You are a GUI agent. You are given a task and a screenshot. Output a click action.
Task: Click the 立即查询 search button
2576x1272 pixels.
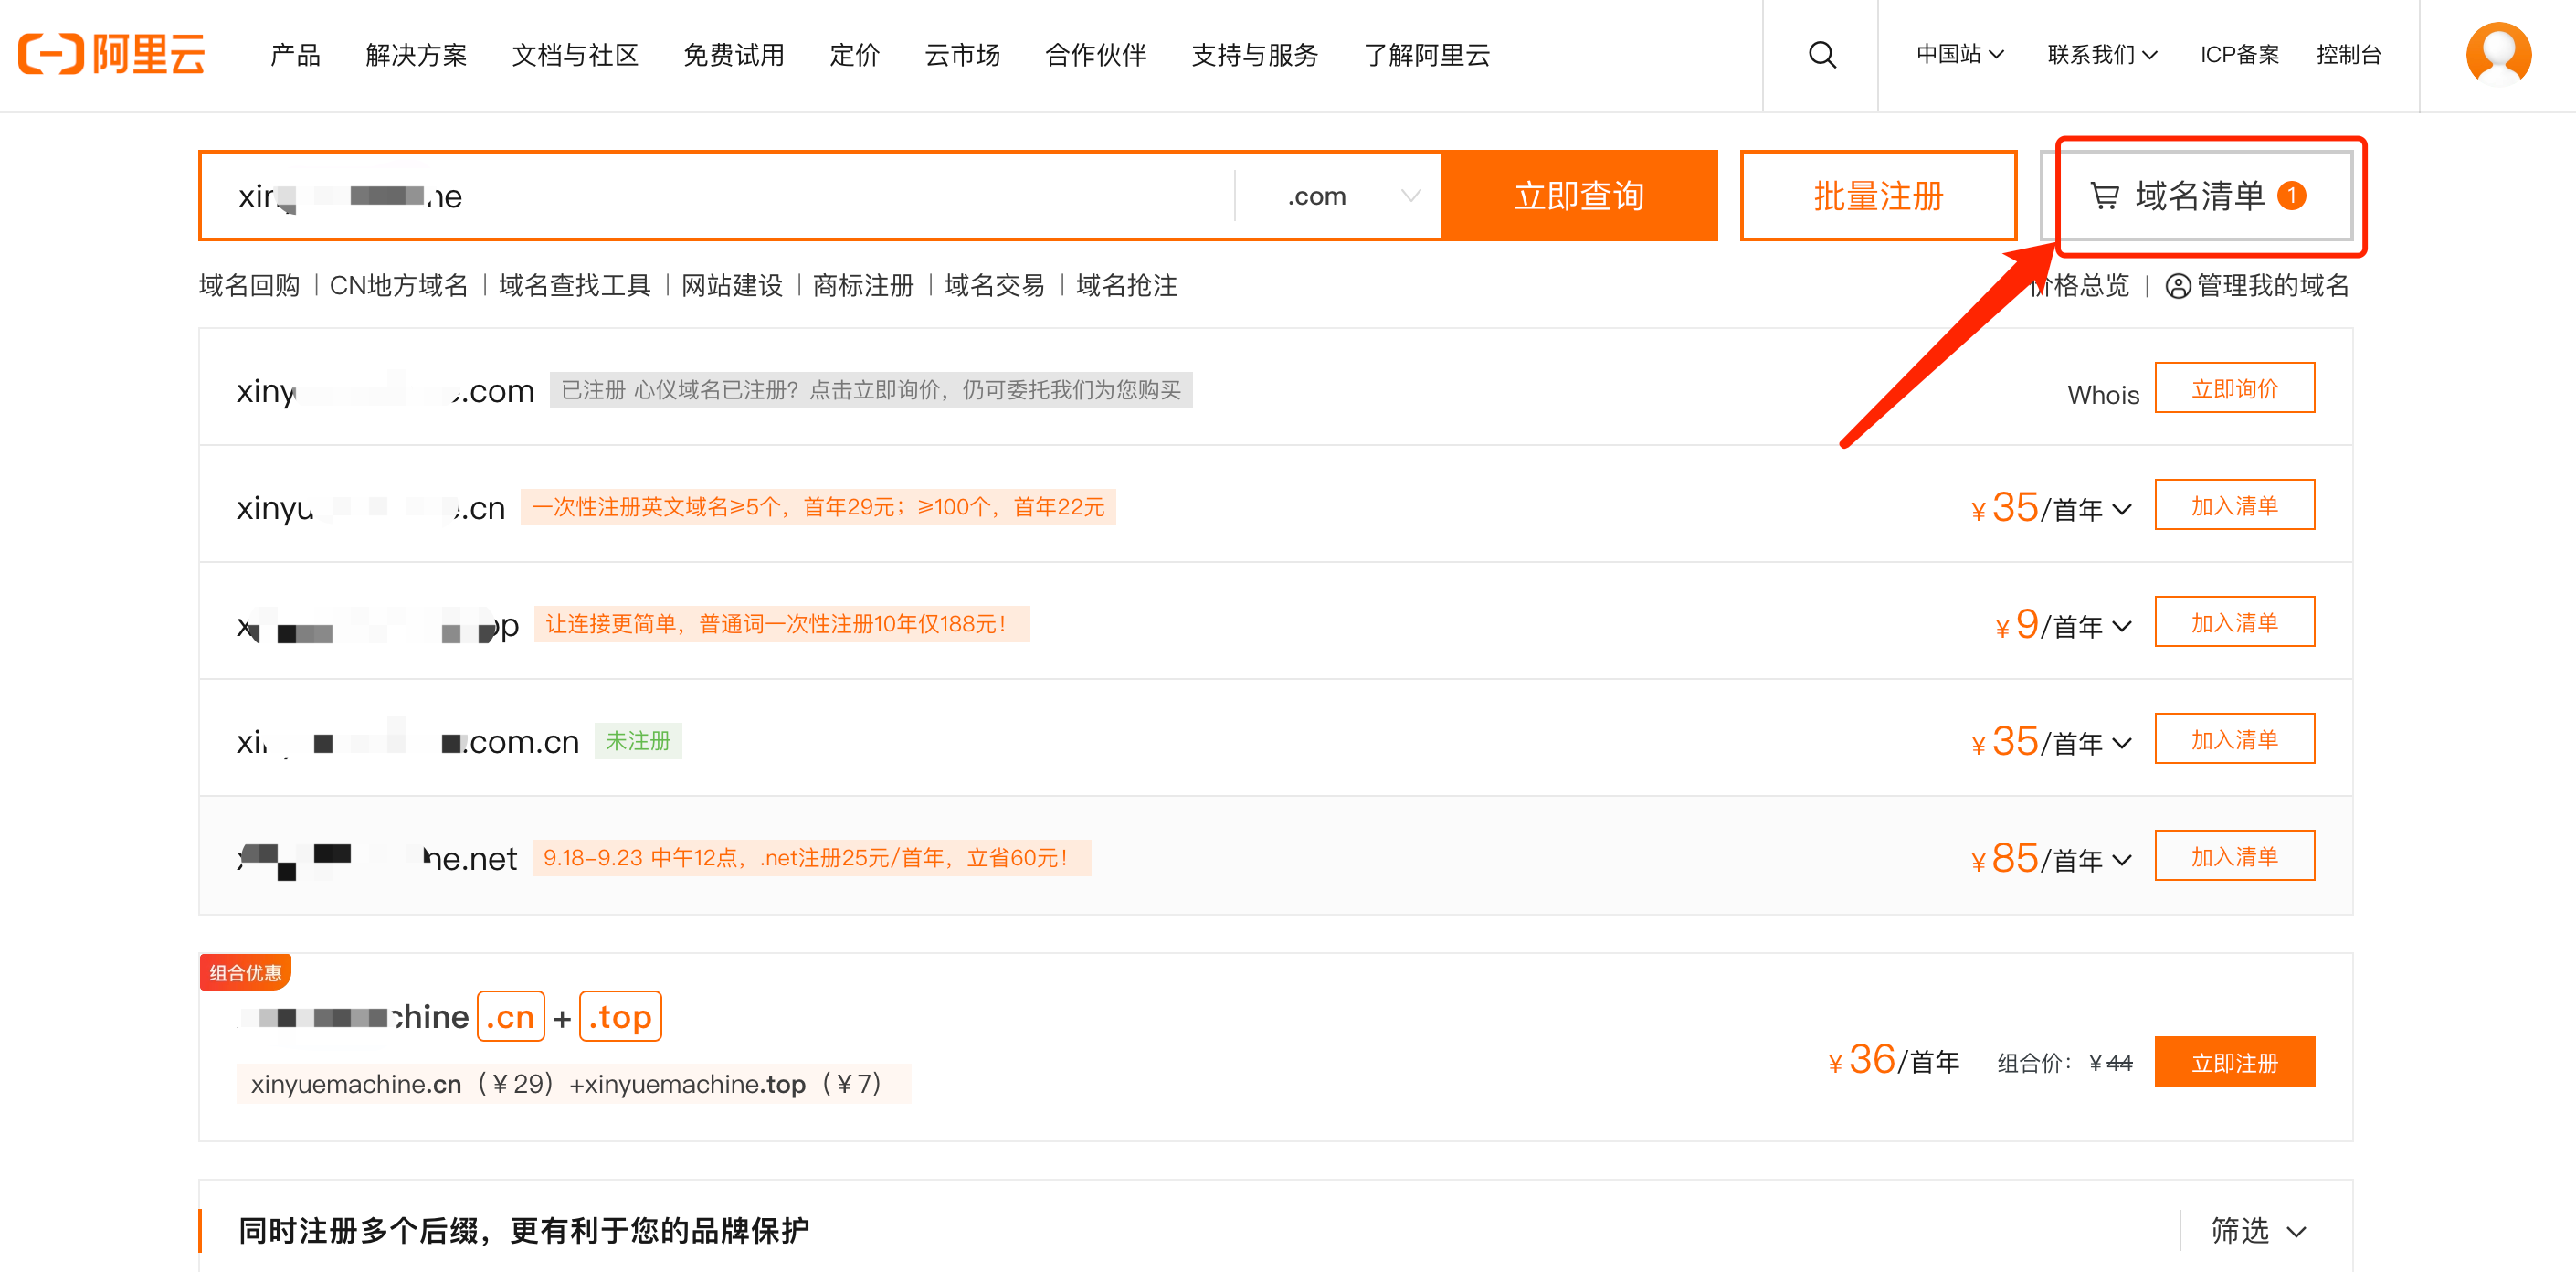point(1578,196)
